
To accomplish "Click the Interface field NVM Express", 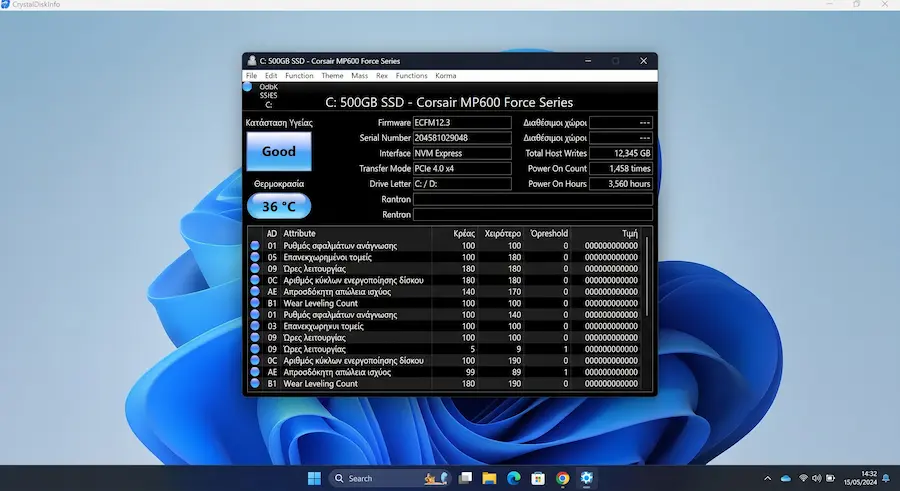I will tap(462, 153).
